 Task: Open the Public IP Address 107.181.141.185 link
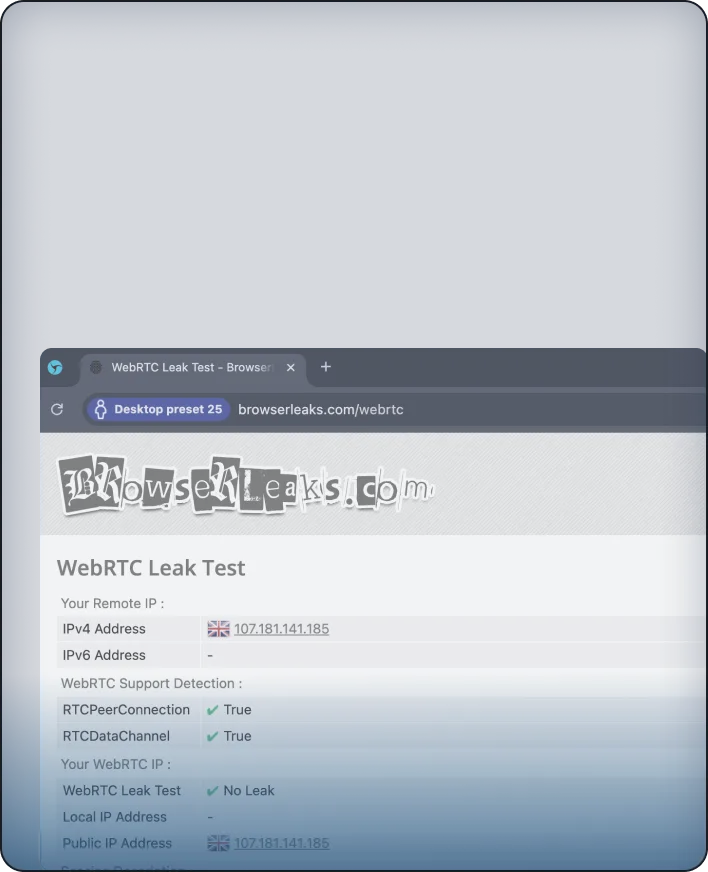coord(281,843)
